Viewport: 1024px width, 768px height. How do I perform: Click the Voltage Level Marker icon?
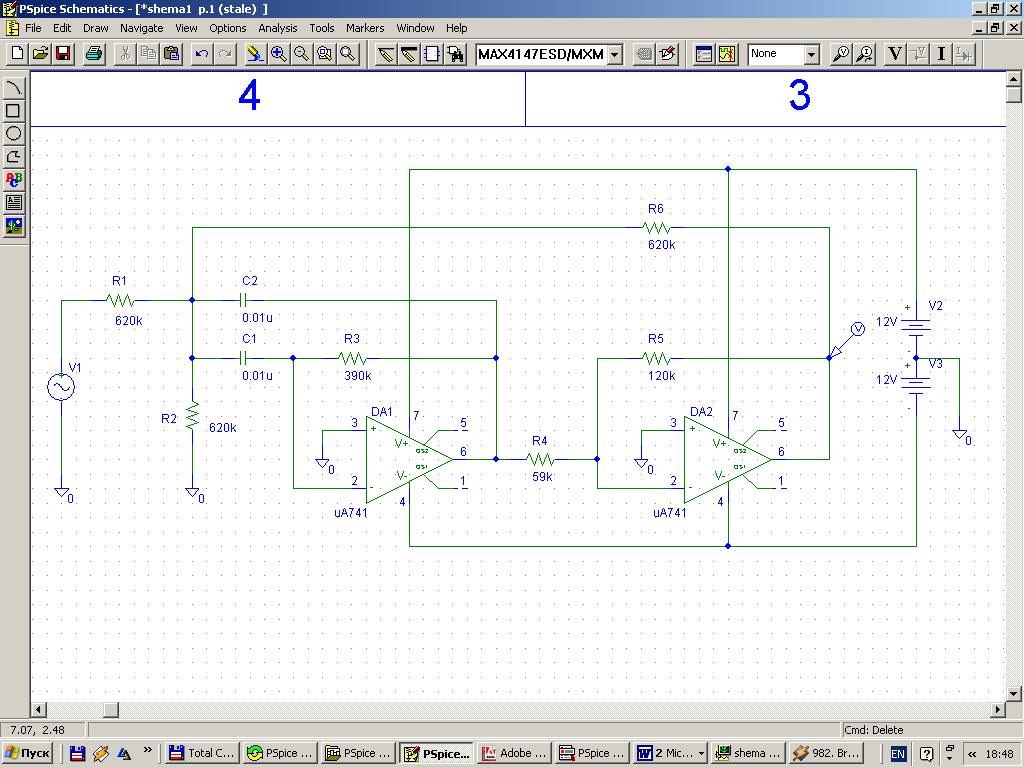tap(841, 54)
